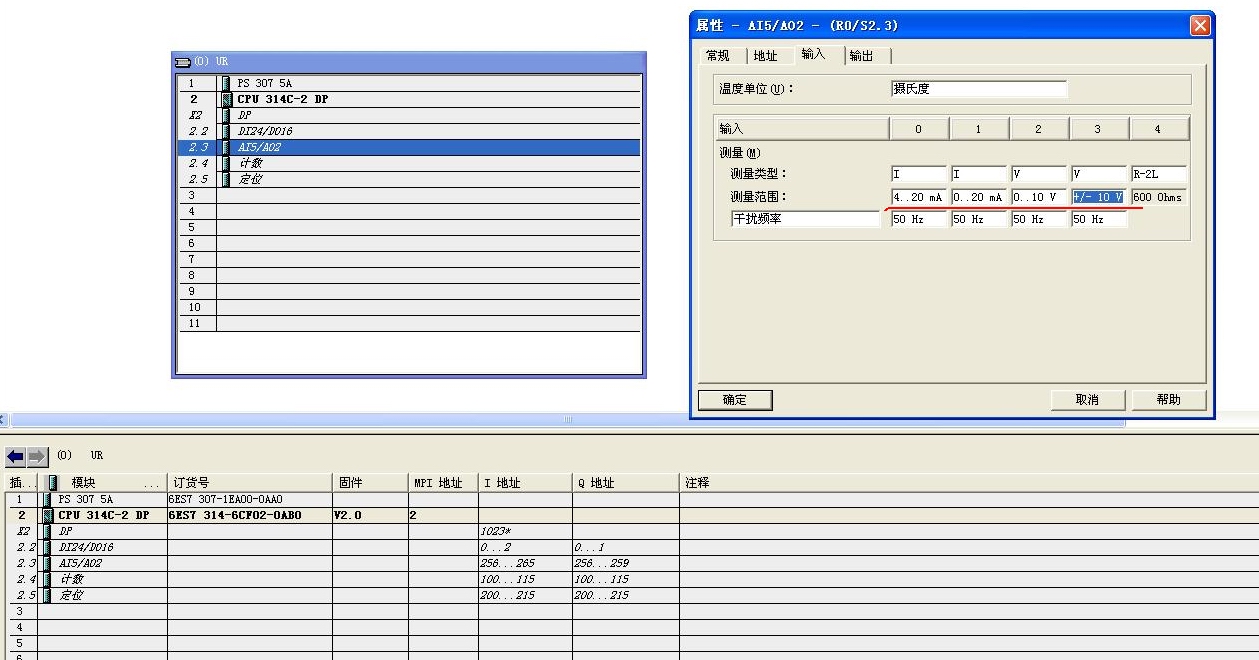Click the Q 地址 column header
The width and height of the screenshot is (1259, 660).
tap(626, 482)
